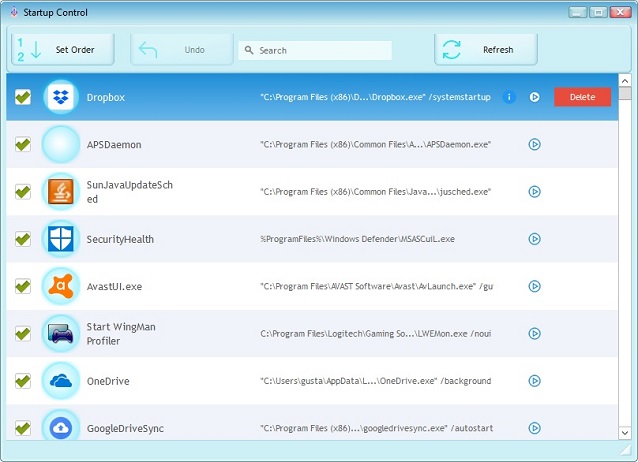The image size is (638, 462).
Task: Click the magnifier icon in the Search box
Action: click(249, 50)
